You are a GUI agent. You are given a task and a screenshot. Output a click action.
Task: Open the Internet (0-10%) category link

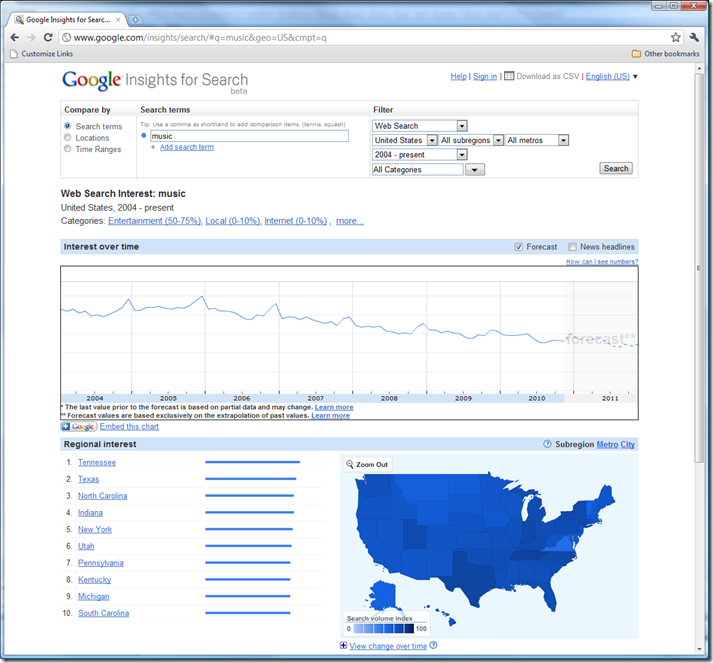click(296, 221)
